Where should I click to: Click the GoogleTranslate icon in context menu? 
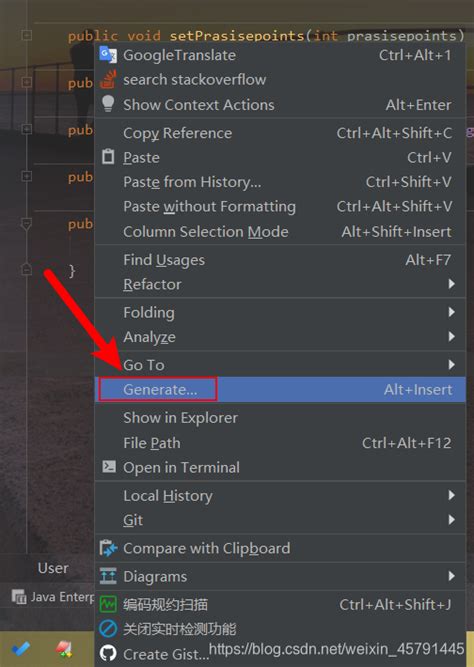pyautogui.click(x=108, y=55)
